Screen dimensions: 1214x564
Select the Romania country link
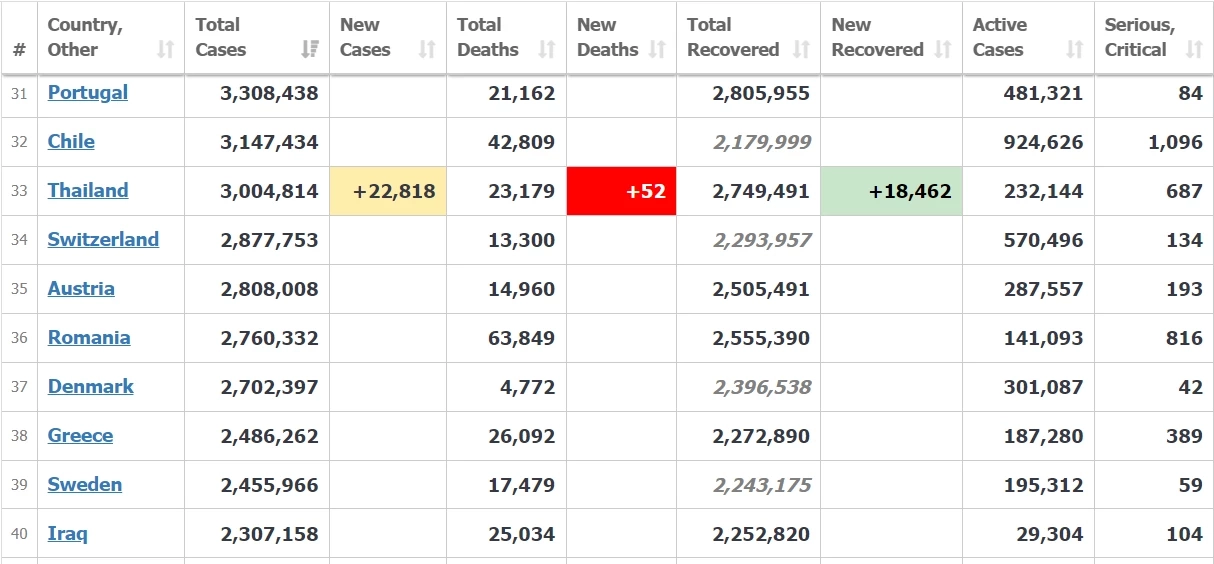89,338
